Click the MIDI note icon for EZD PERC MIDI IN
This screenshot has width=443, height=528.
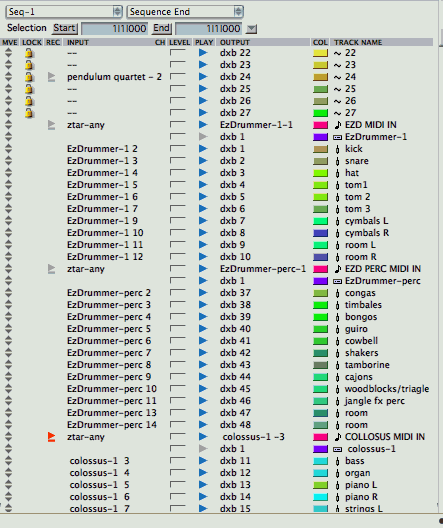pos(338,269)
